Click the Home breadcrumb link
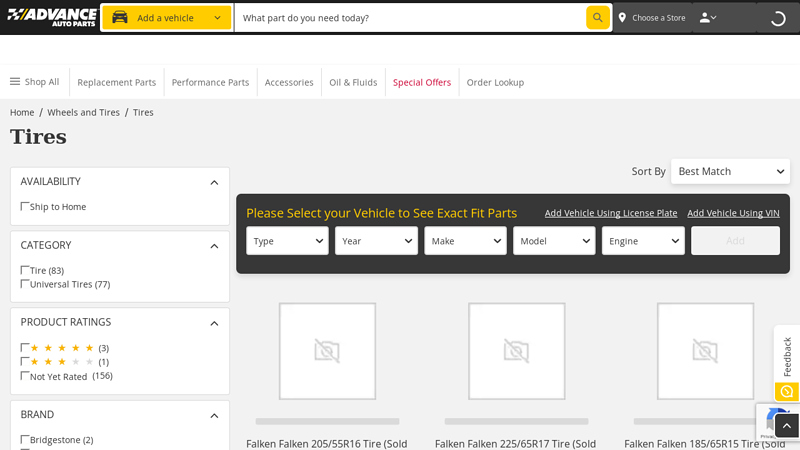This screenshot has width=800, height=450. 22,112
